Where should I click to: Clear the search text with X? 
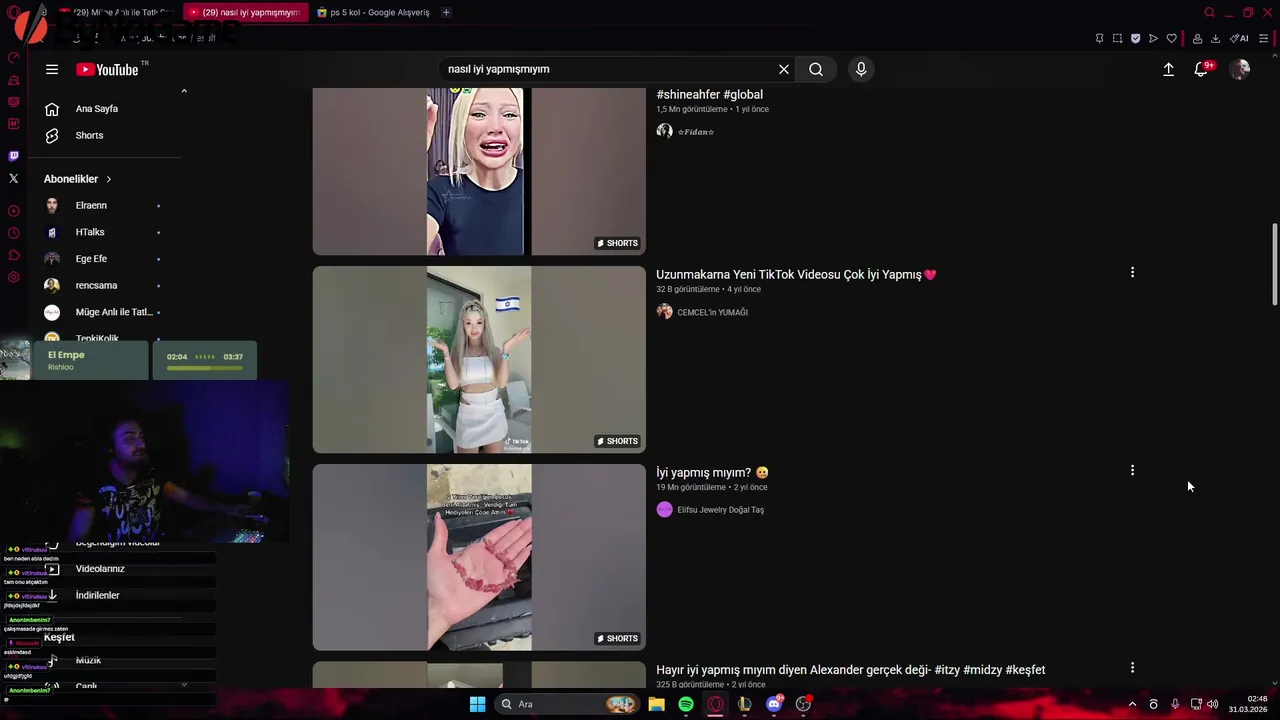[x=784, y=69]
